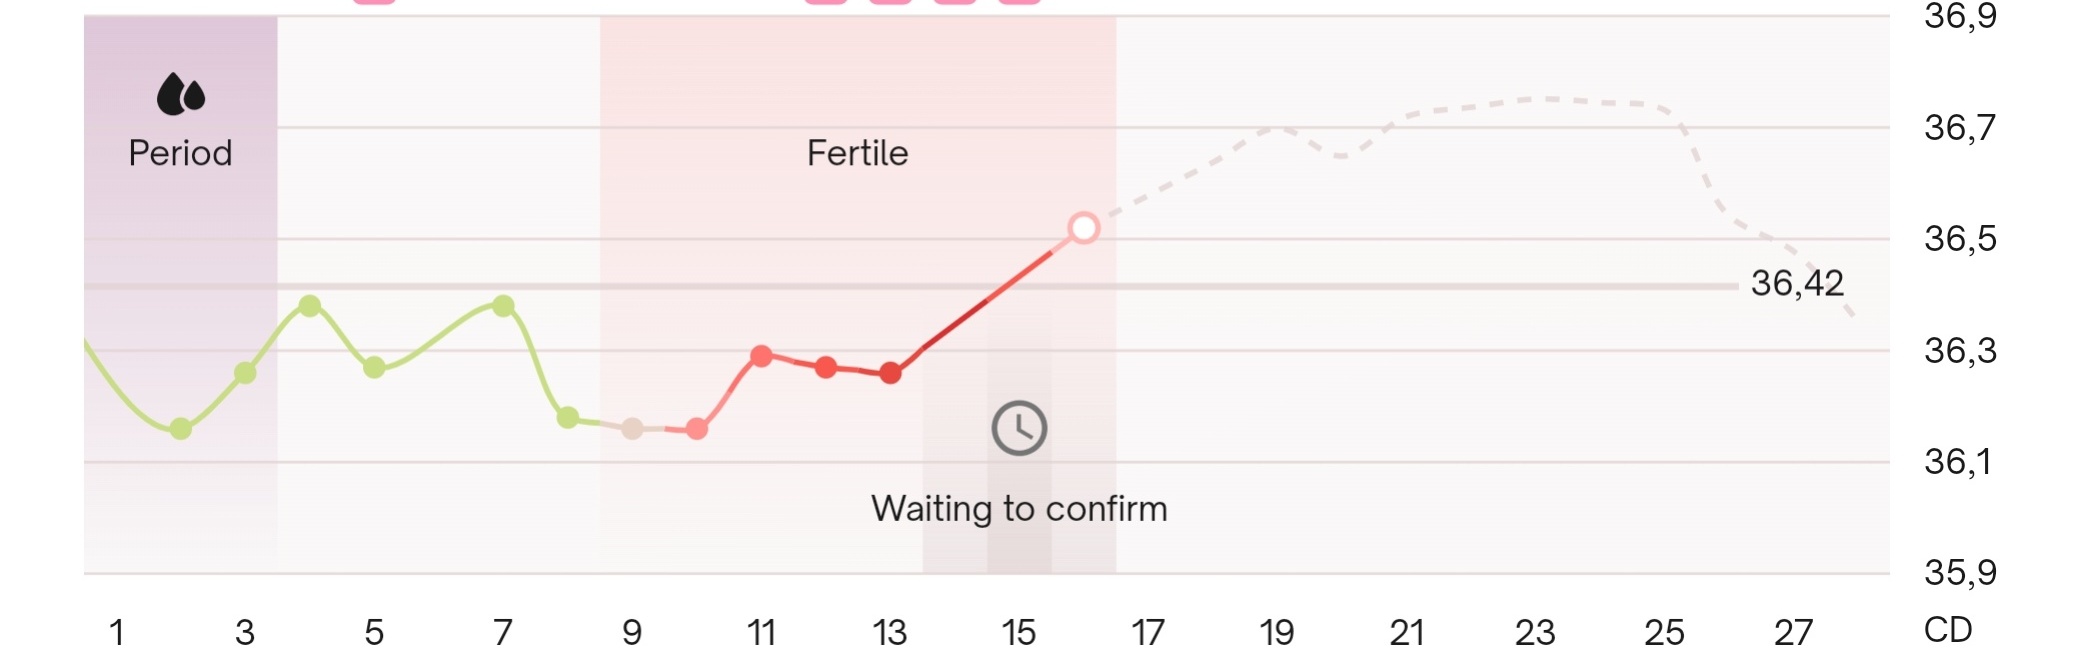Click the green point on day 8
Image resolution: width=2073 pixels, height=669 pixels.
pos(568,417)
